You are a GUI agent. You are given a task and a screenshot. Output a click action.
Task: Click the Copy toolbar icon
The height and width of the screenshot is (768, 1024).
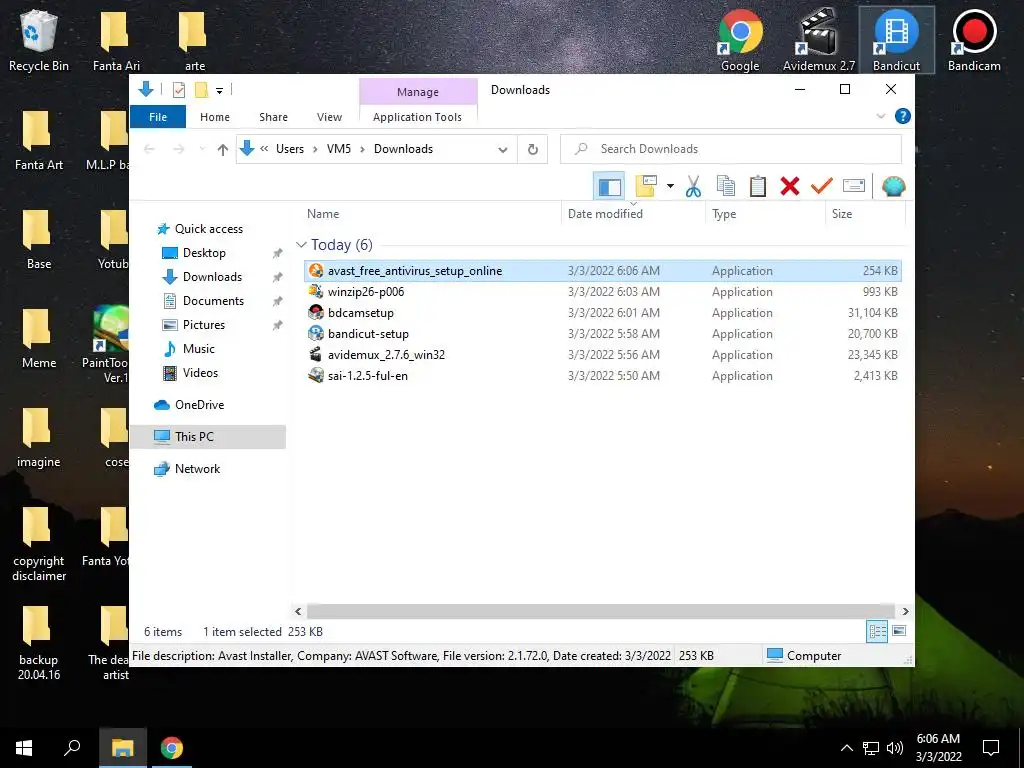coord(726,187)
